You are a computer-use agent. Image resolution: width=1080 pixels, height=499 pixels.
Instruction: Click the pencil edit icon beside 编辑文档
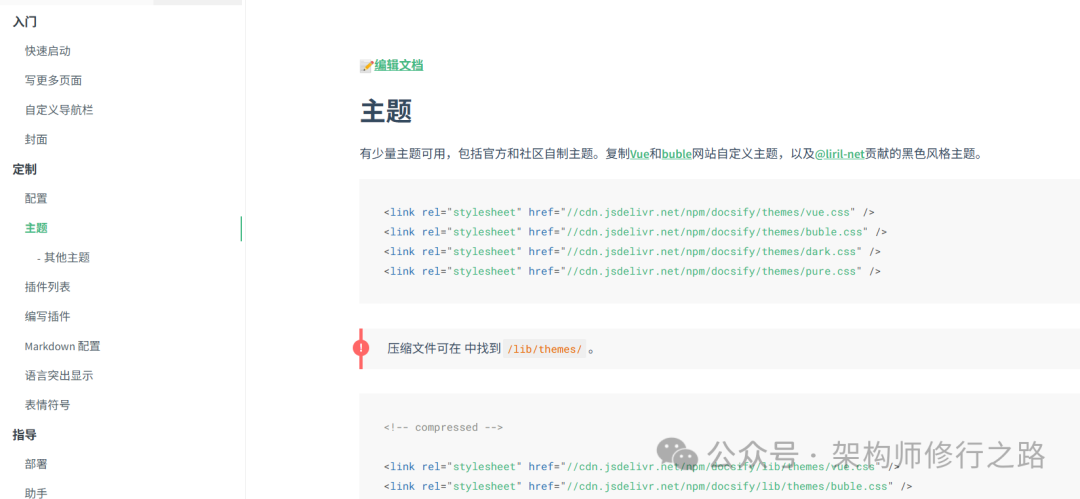click(x=367, y=66)
